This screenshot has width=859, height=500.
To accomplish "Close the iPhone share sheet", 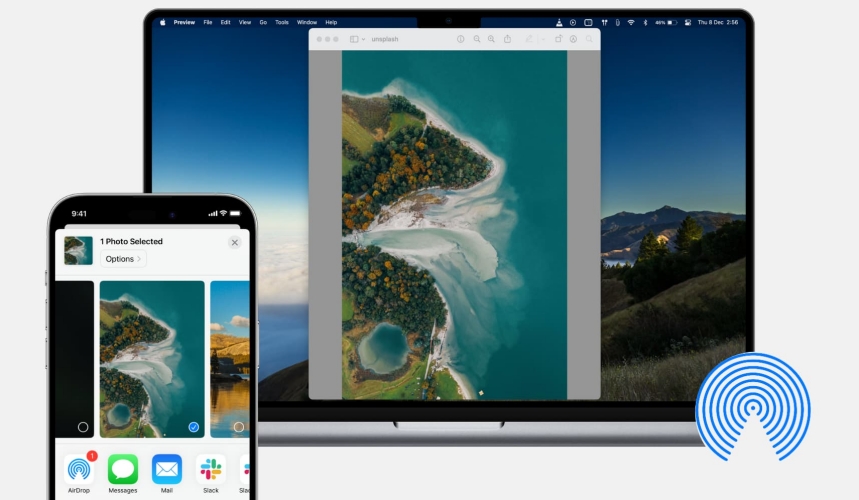I will click(234, 242).
